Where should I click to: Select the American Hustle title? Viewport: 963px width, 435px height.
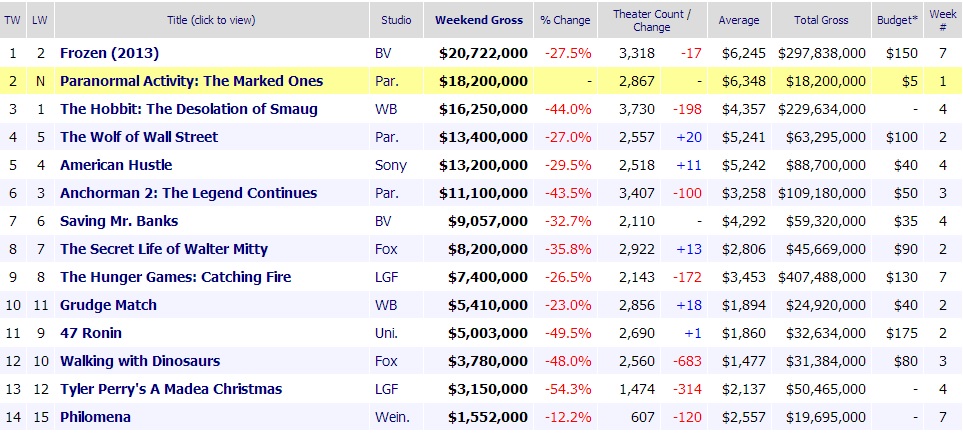click(x=116, y=165)
